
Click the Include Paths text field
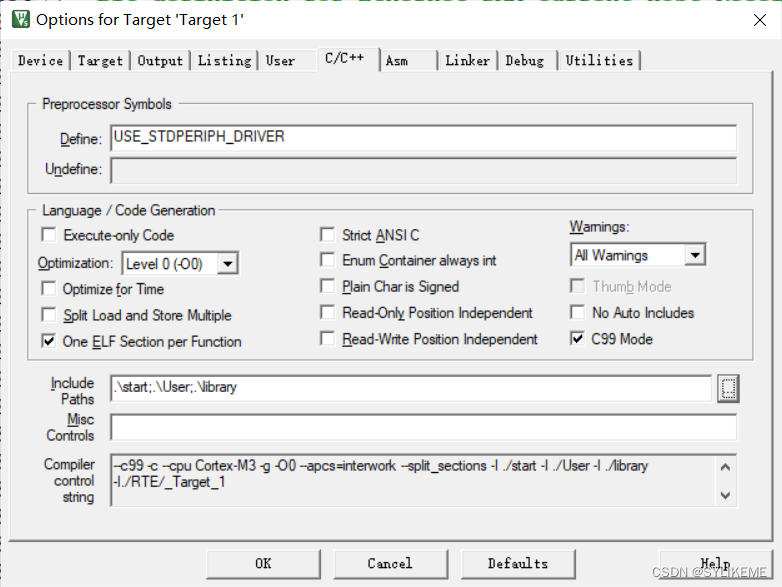tap(411, 388)
